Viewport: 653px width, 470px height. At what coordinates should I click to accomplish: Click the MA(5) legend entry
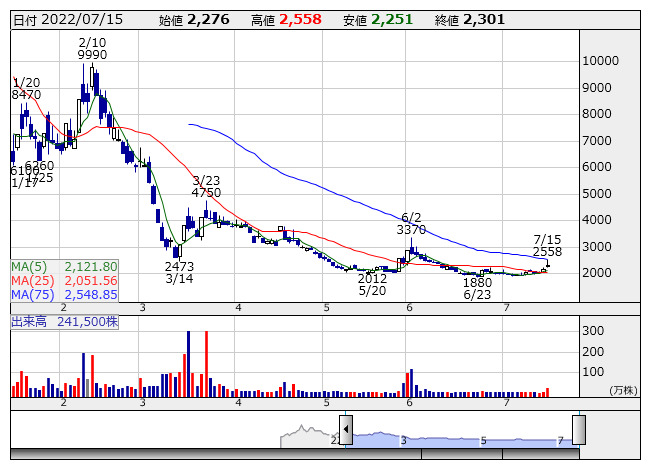pyautogui.click(x=65, y=267)
